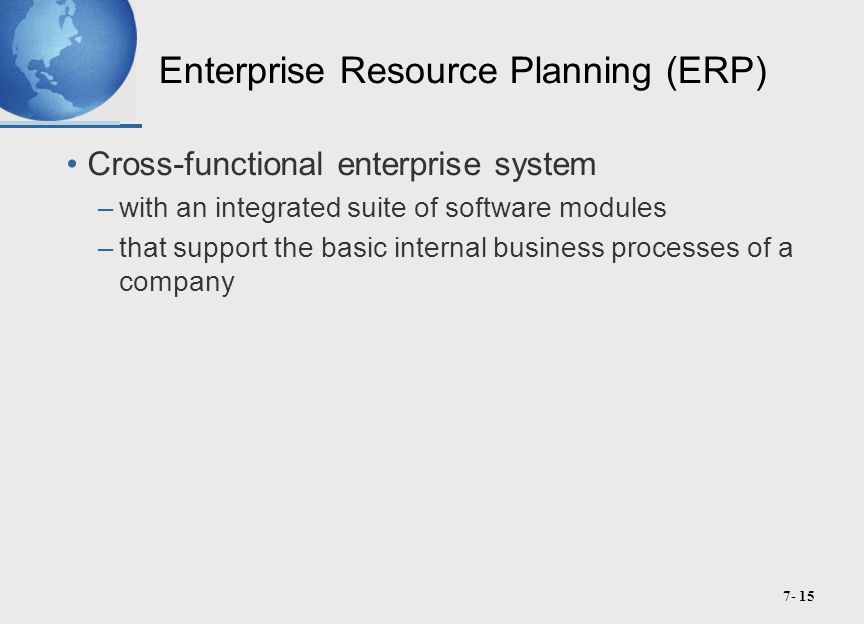Click the blue bullet dot marker
The width and height of the screenshot is (864, 624).
click(x=72, y=164)
